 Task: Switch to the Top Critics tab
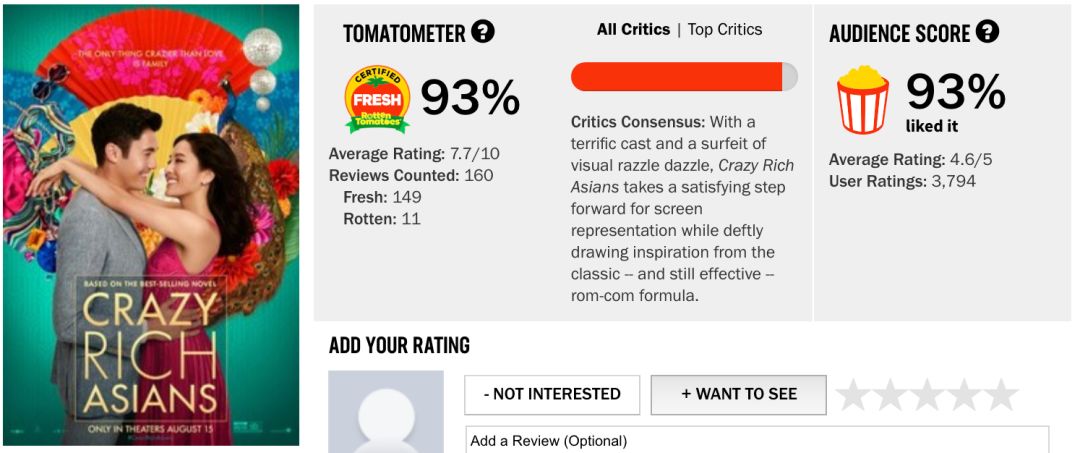725,30
